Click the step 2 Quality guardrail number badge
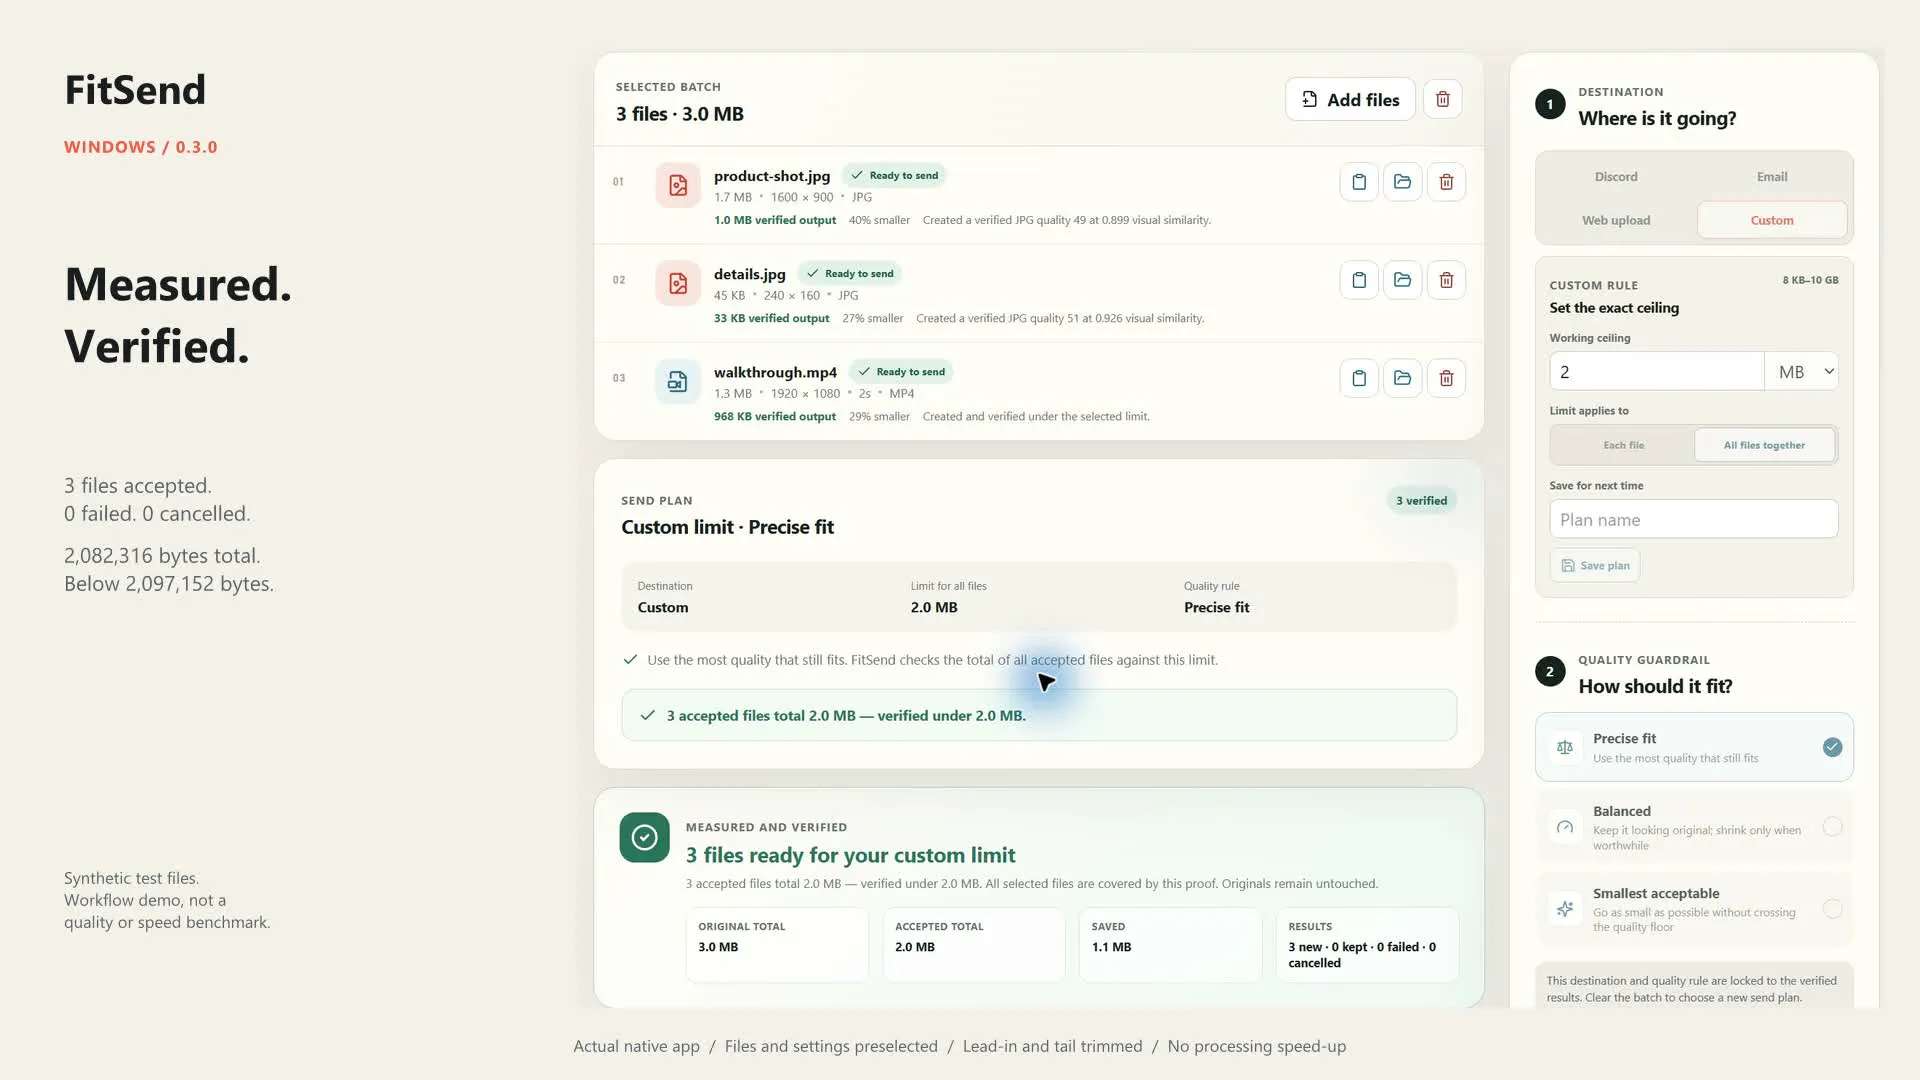The width and height of the screenshot is (1920, 1080). click(1550, 672)
